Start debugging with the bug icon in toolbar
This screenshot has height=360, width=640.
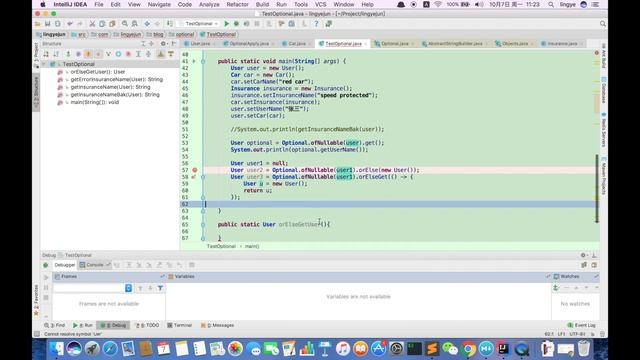click(236, 24)
